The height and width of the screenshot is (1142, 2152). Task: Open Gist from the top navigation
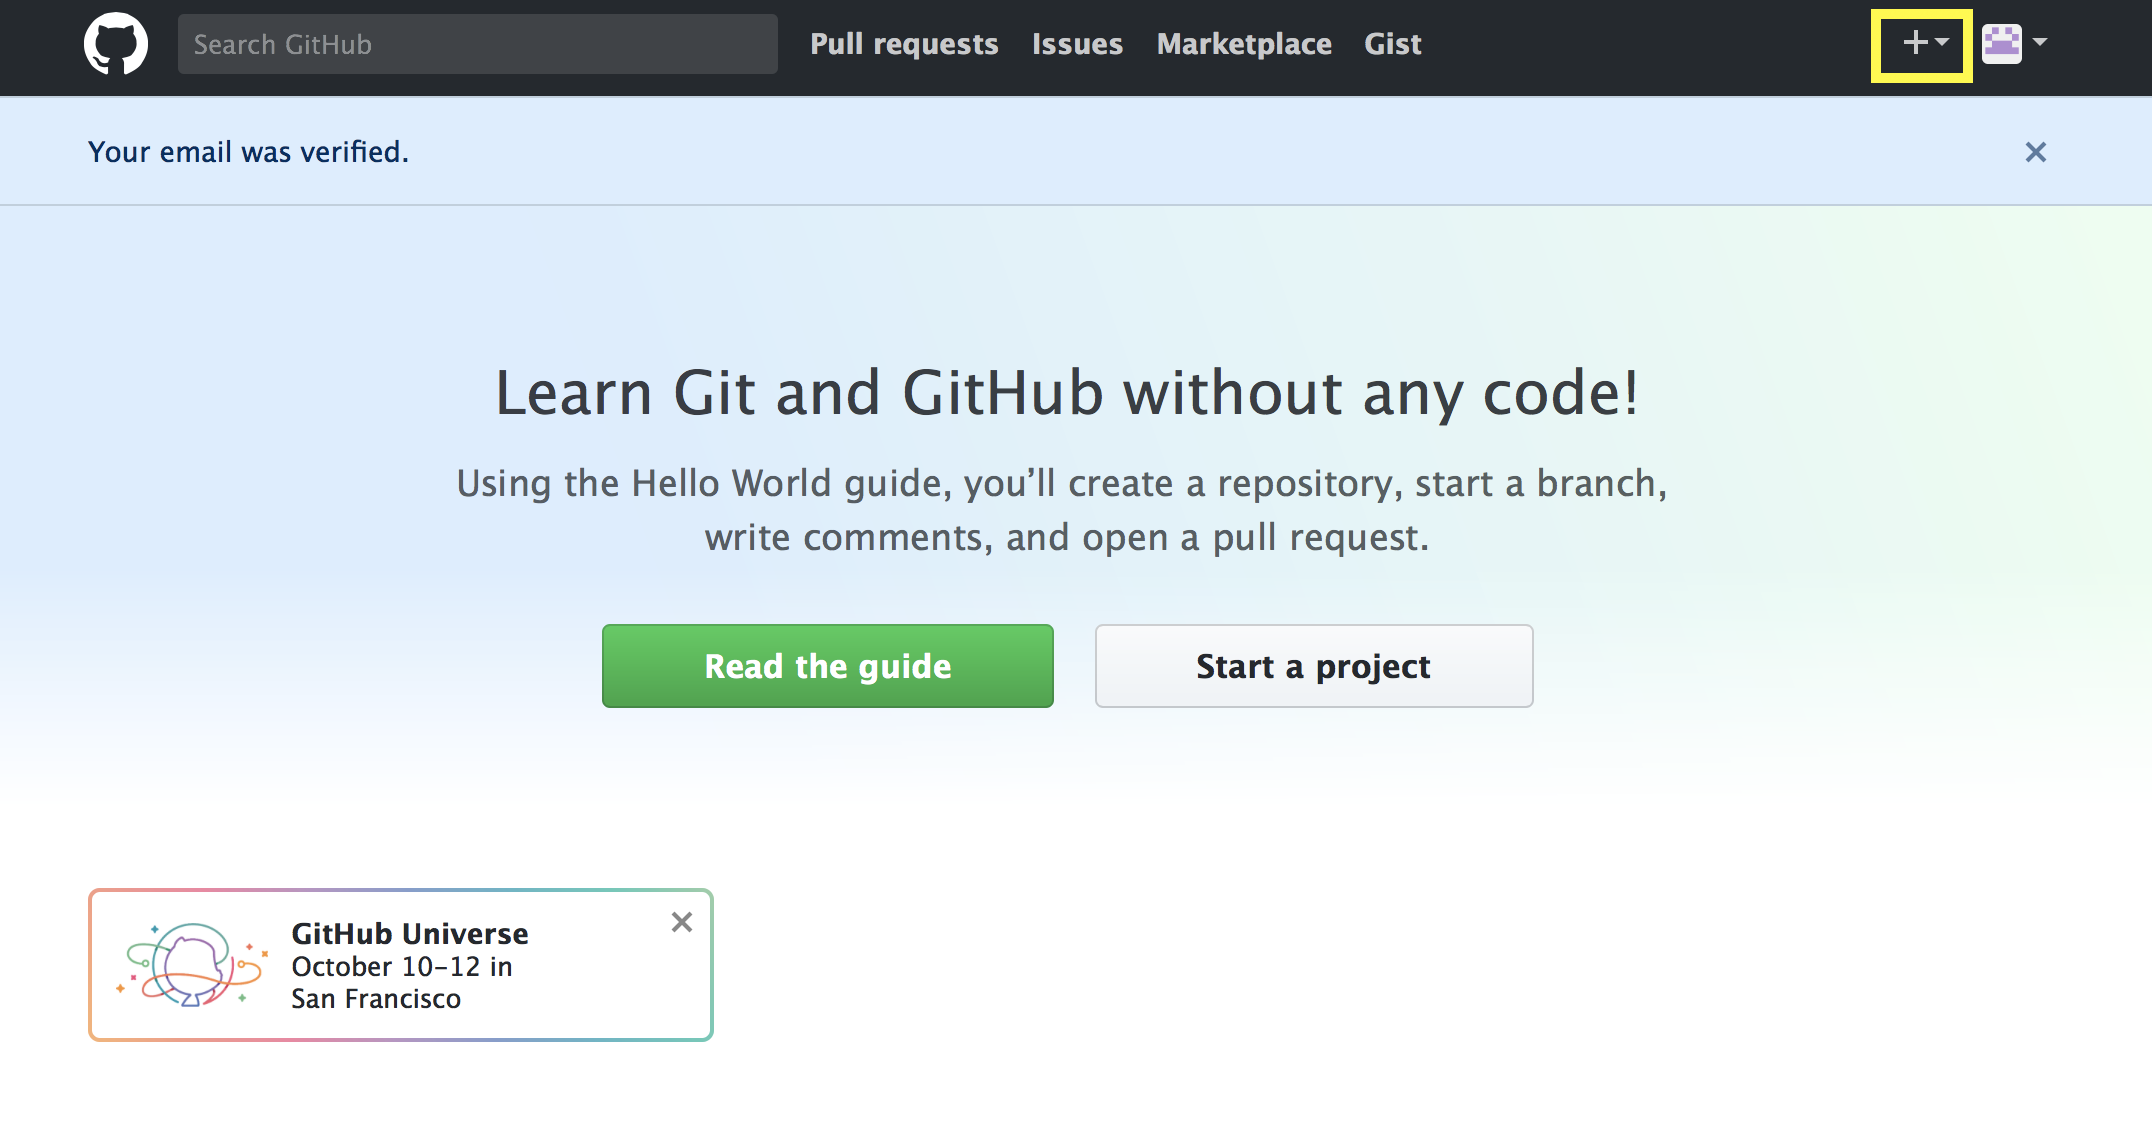[1393, 44]
